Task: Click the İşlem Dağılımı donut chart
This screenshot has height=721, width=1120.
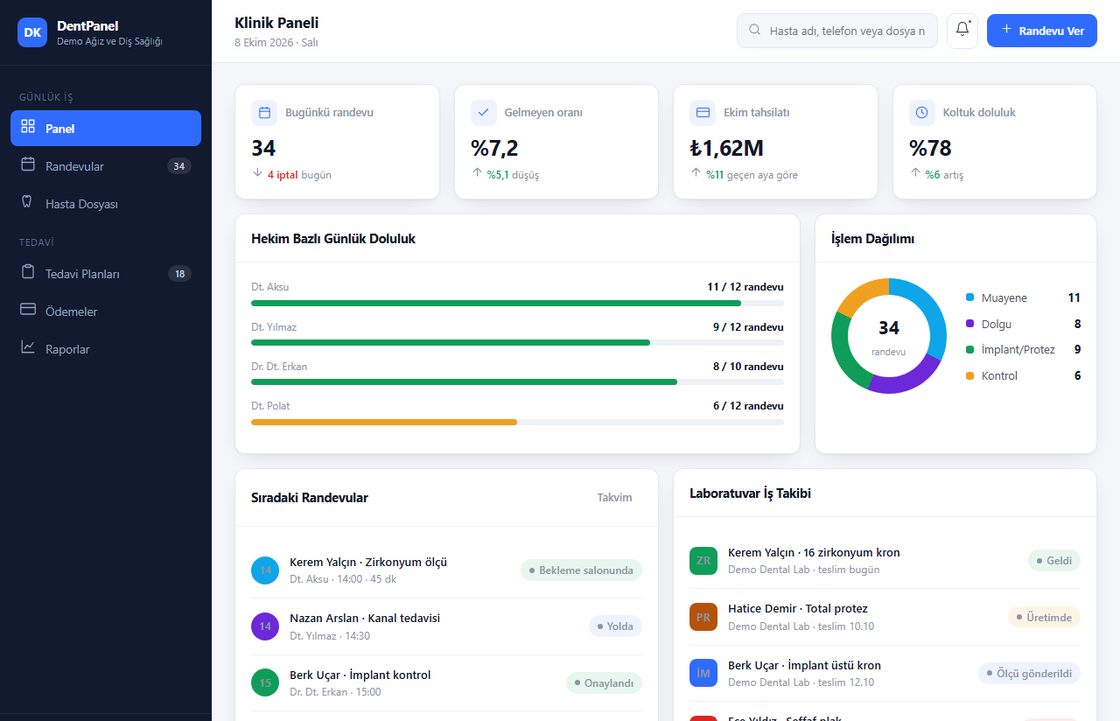Action: pyautogui.click(x=889, y=336)
